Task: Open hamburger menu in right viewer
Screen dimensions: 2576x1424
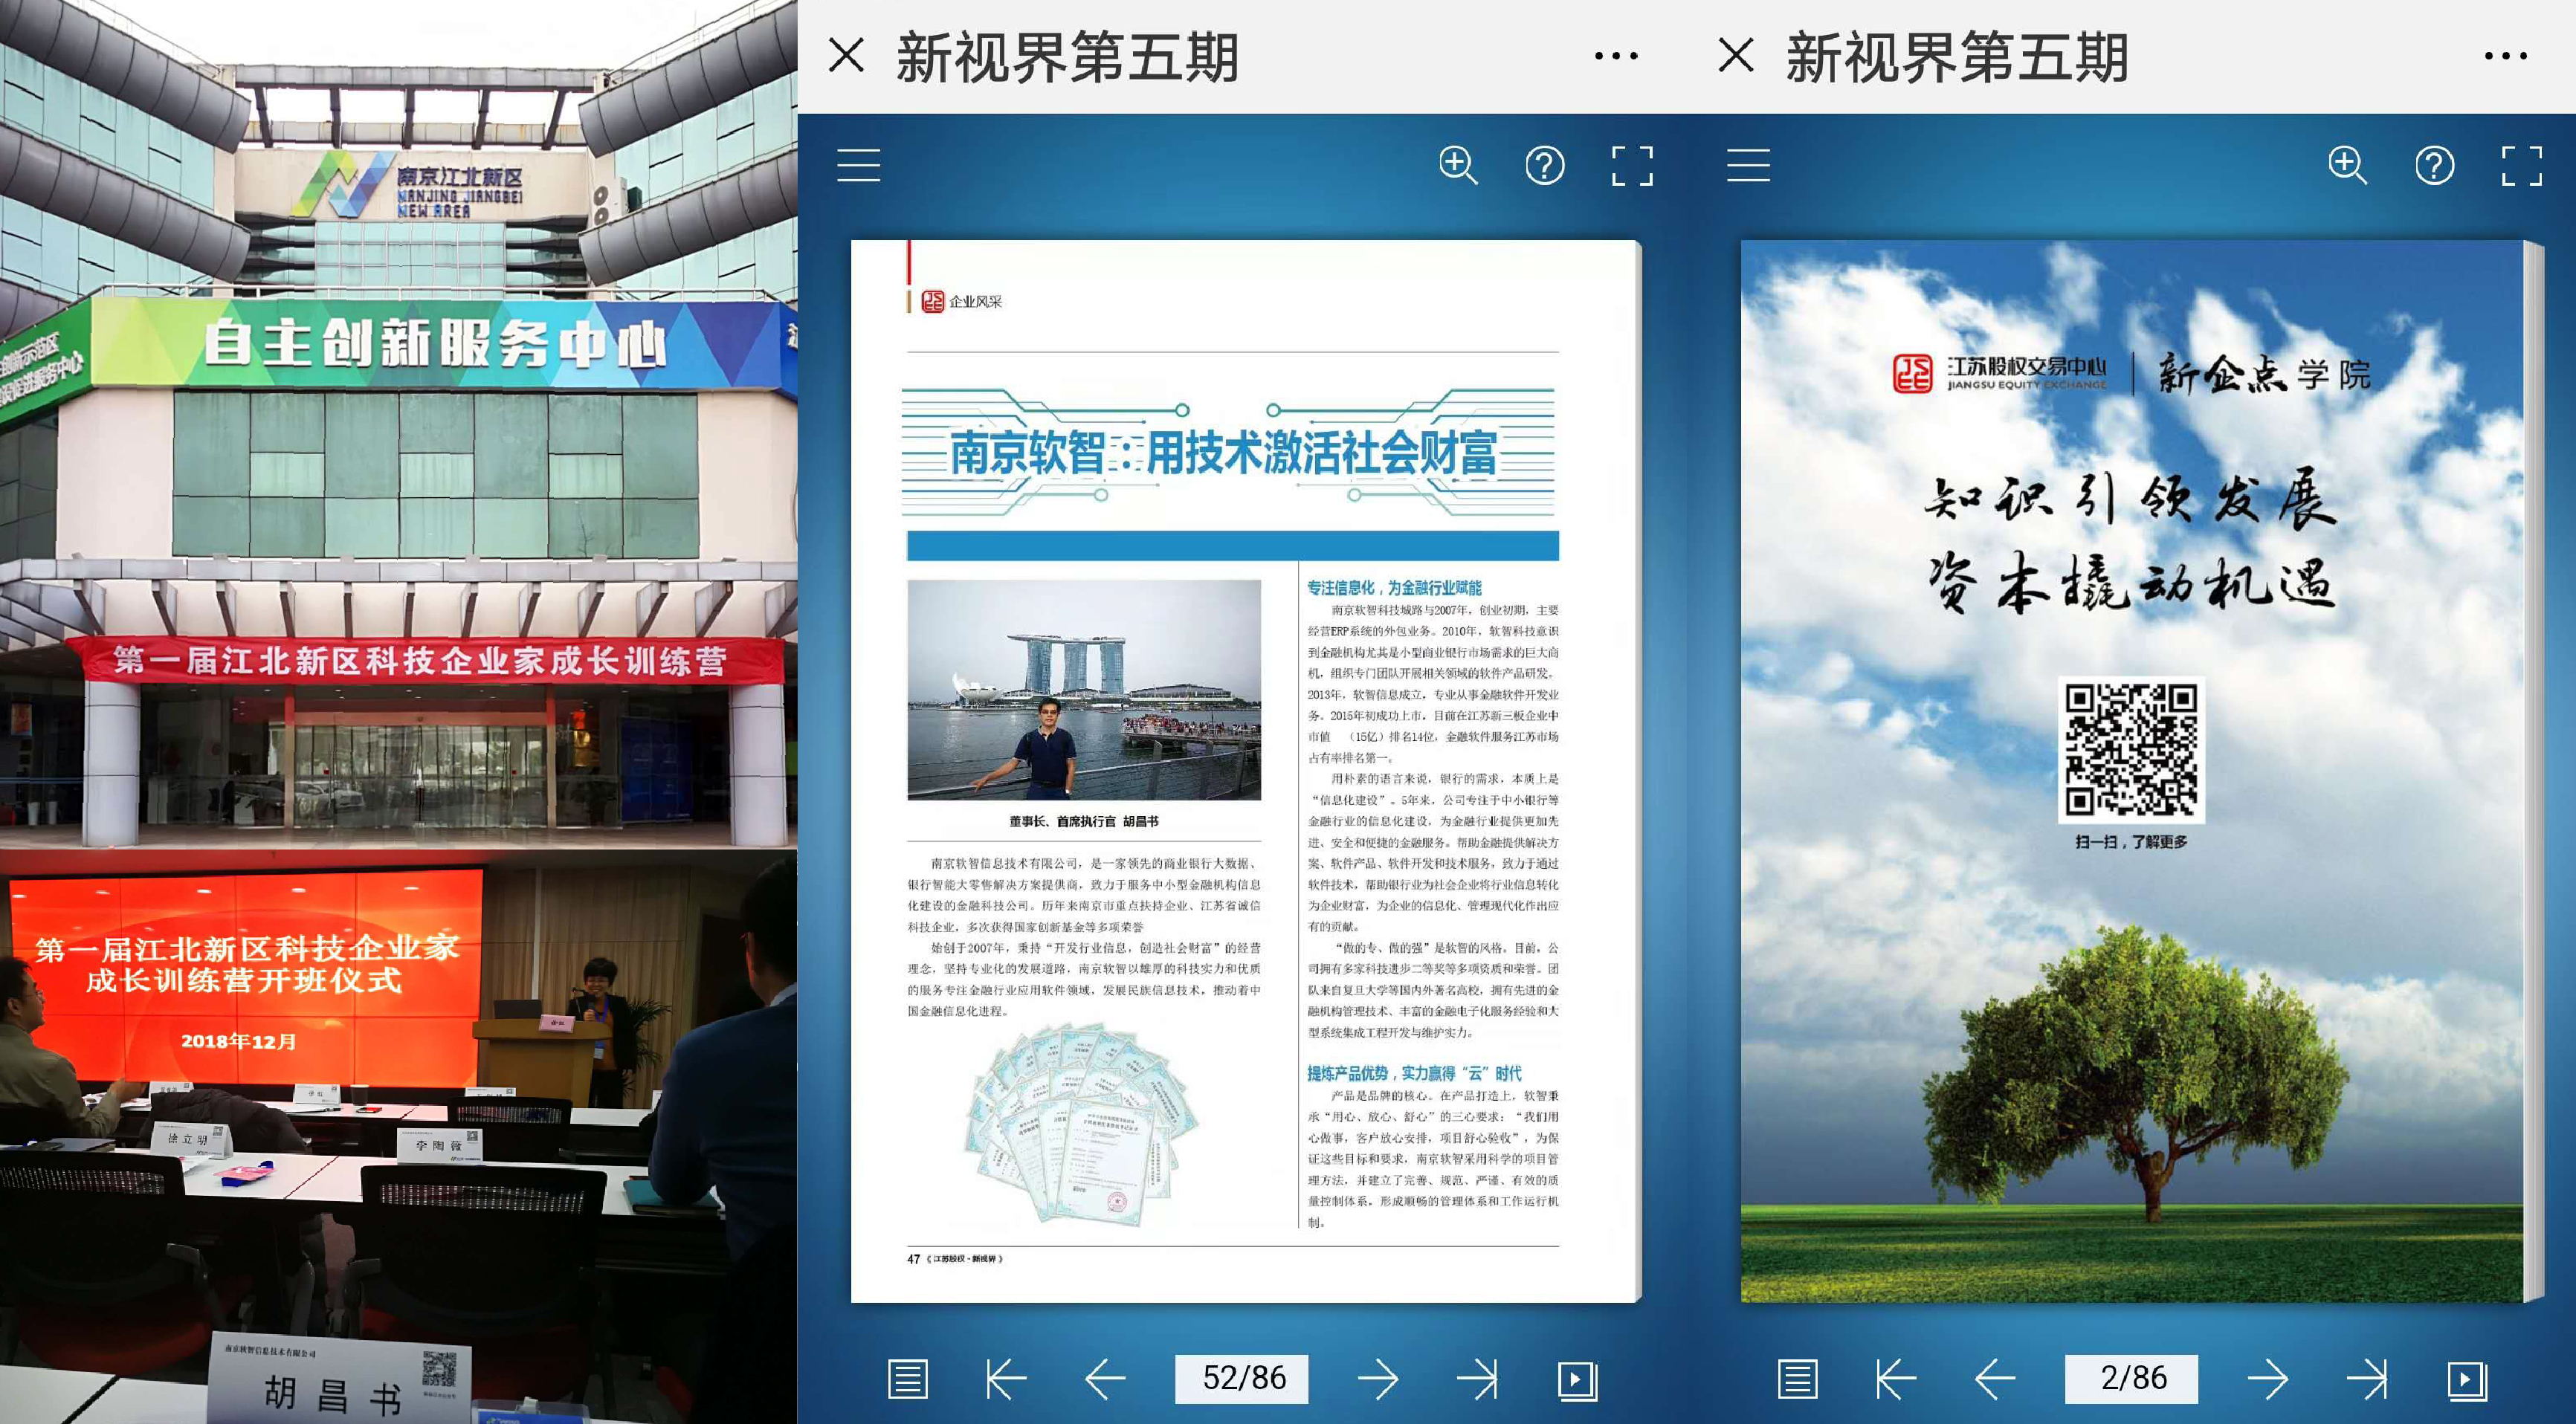Action: coord(1749,165)
